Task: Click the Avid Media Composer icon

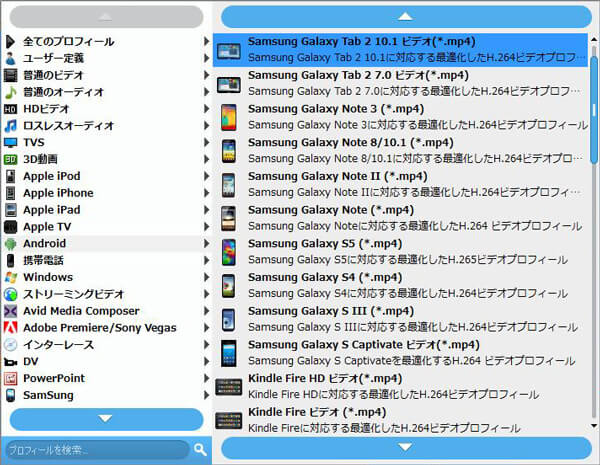Action: [x=10, y=311]
